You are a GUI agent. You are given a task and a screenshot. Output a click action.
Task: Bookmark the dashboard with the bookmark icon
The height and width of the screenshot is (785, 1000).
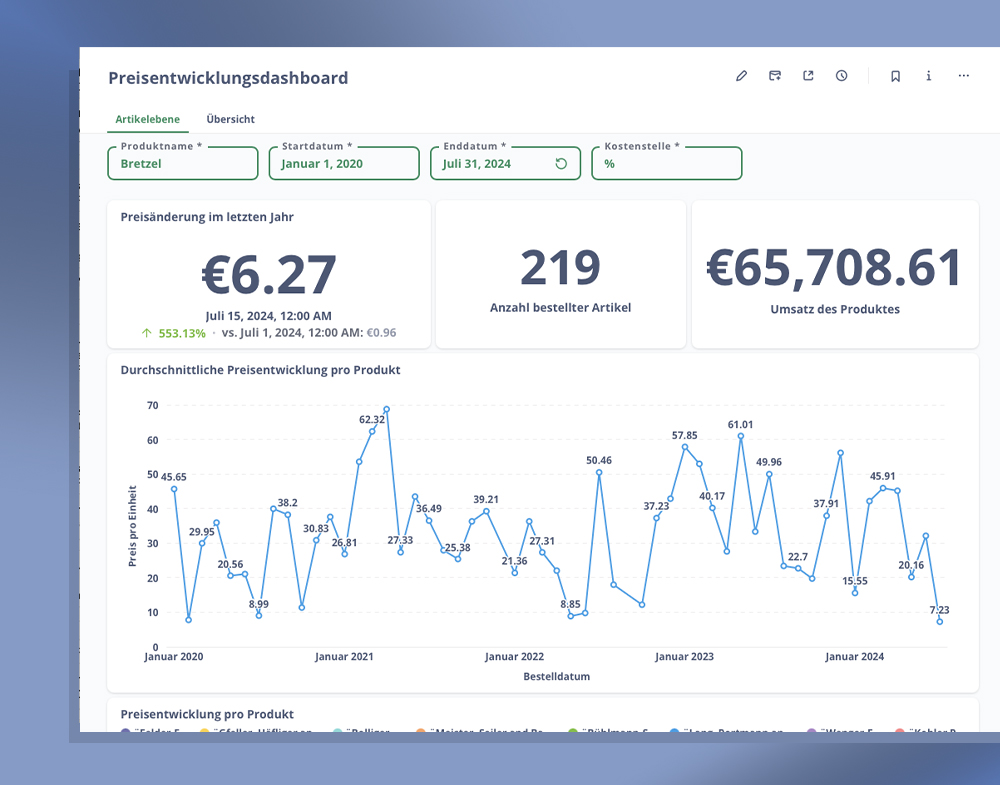pos(895,76)
